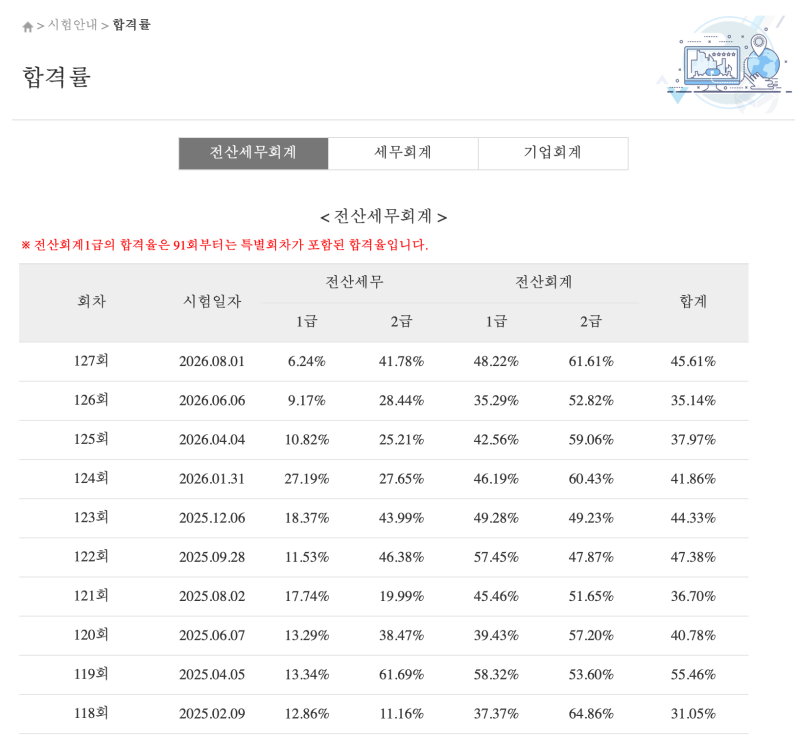Screen dimensions: 800x739
Task: Click the 36.70% total cell
Action: tap(693, 597)
